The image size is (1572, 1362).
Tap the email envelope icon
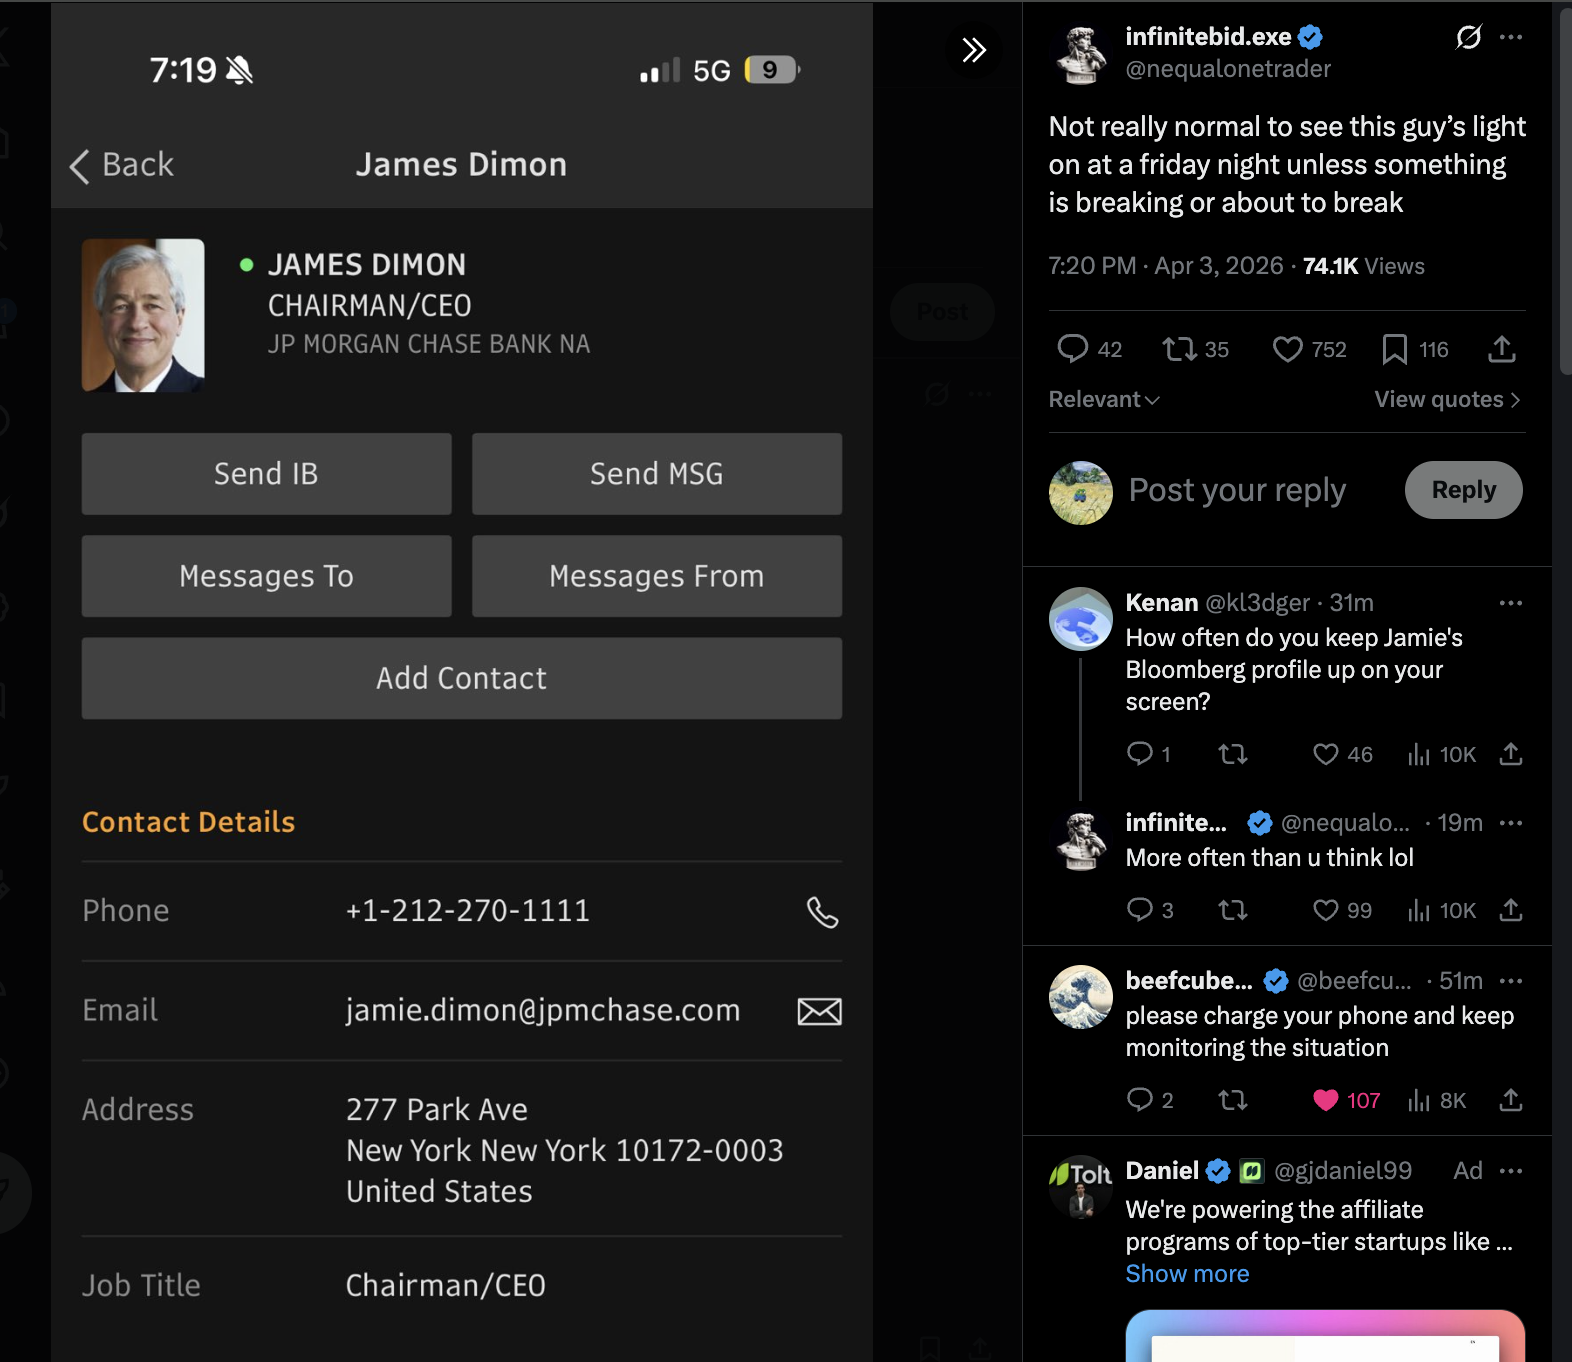coord(819,1011)
